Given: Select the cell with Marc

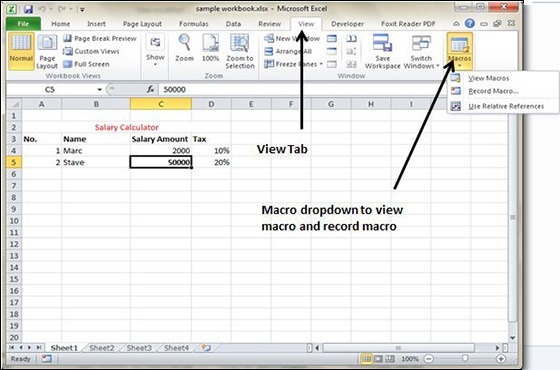Looking at the screenshot, I should pos(96,151).
